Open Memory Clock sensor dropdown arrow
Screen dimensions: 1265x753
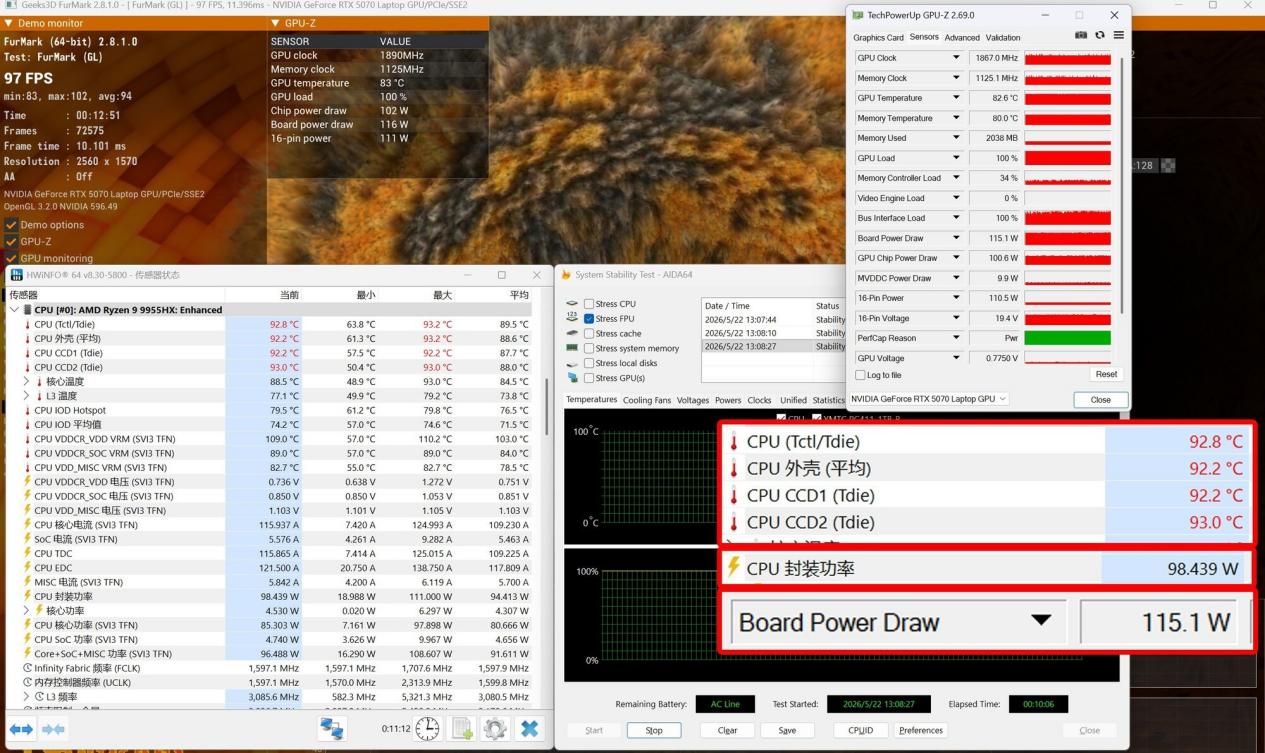pos(956,78)
